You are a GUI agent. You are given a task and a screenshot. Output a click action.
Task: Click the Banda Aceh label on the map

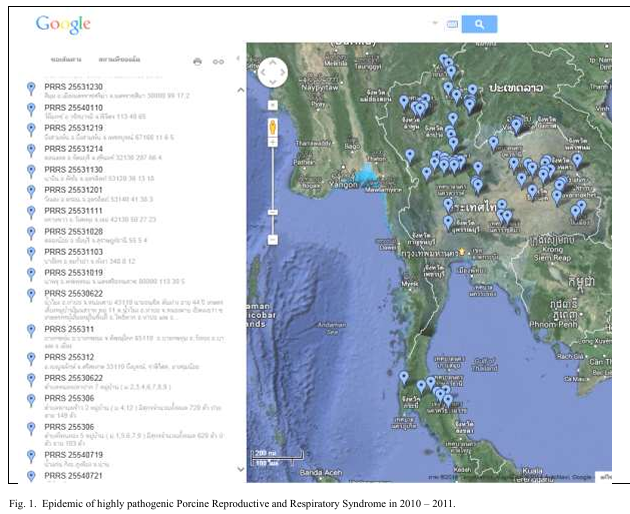coord(321,473)
